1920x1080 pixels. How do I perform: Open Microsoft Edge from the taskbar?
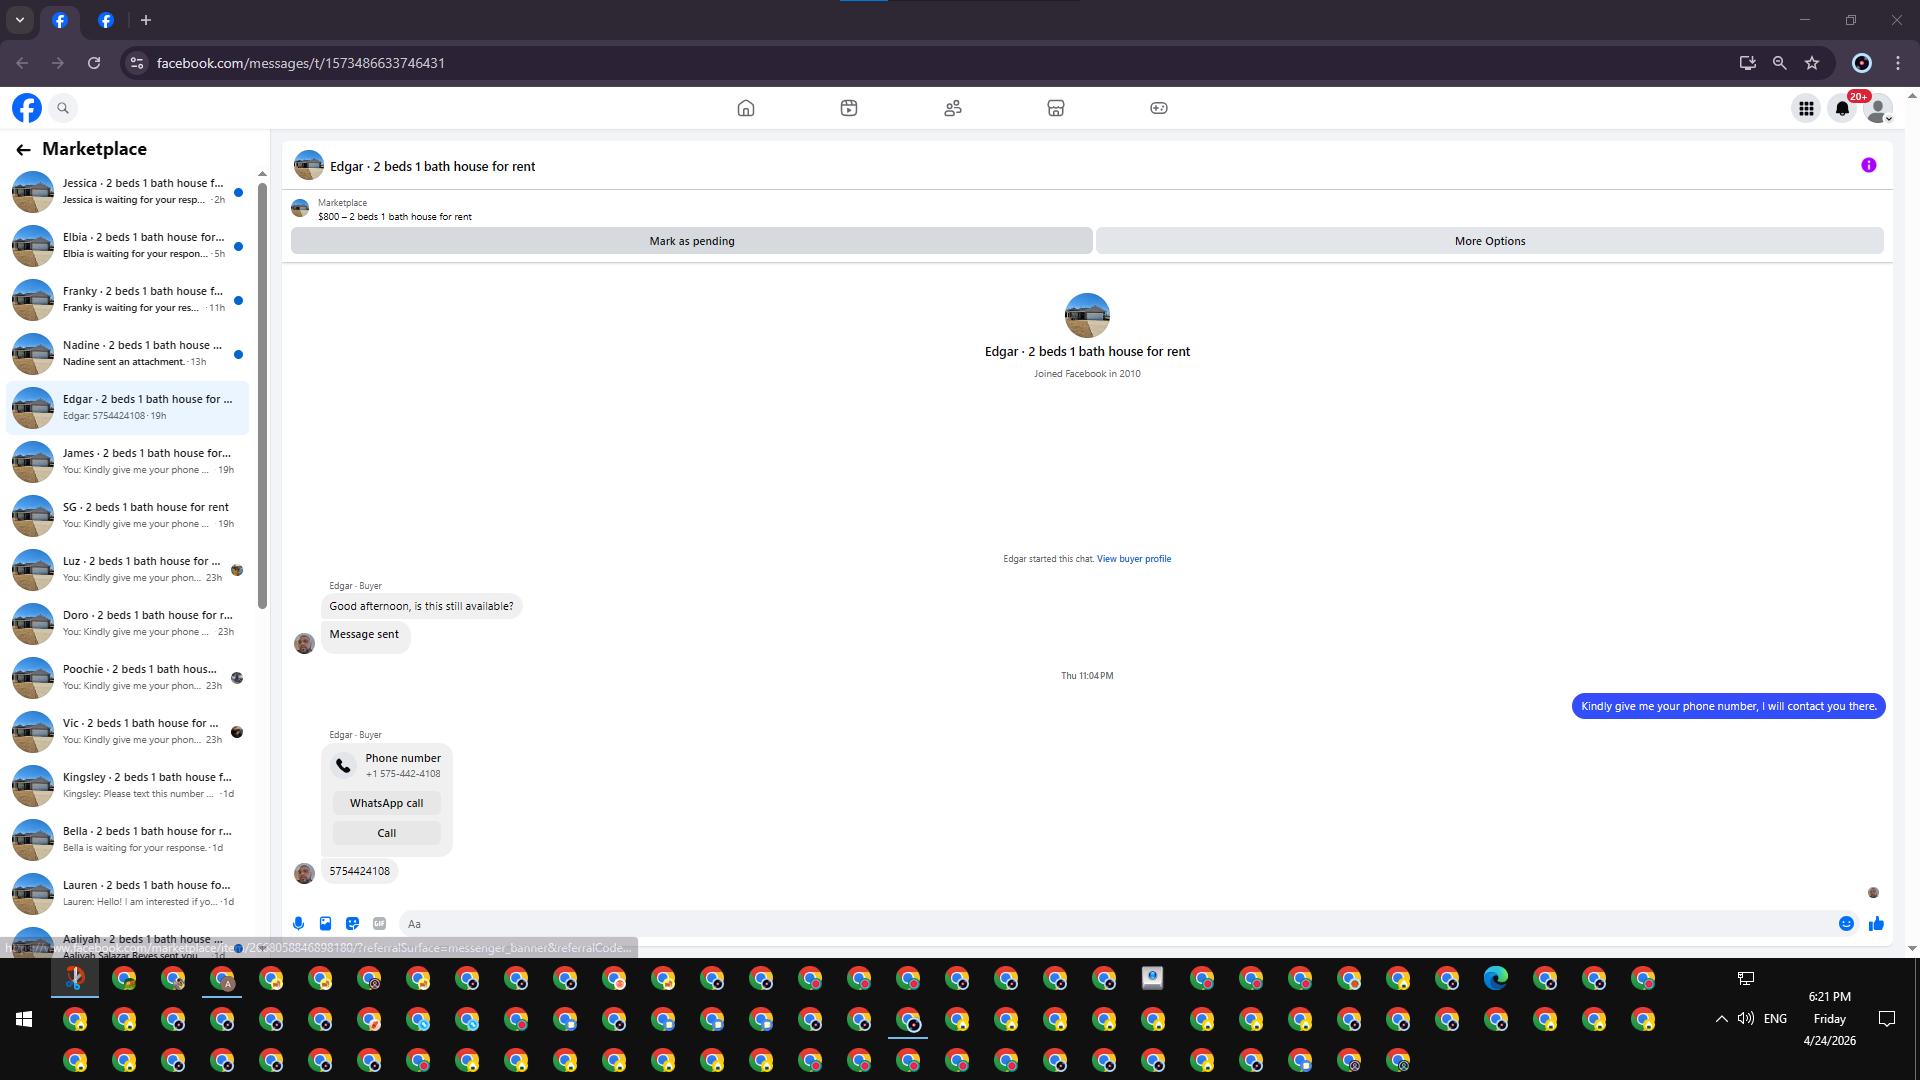1496,979
